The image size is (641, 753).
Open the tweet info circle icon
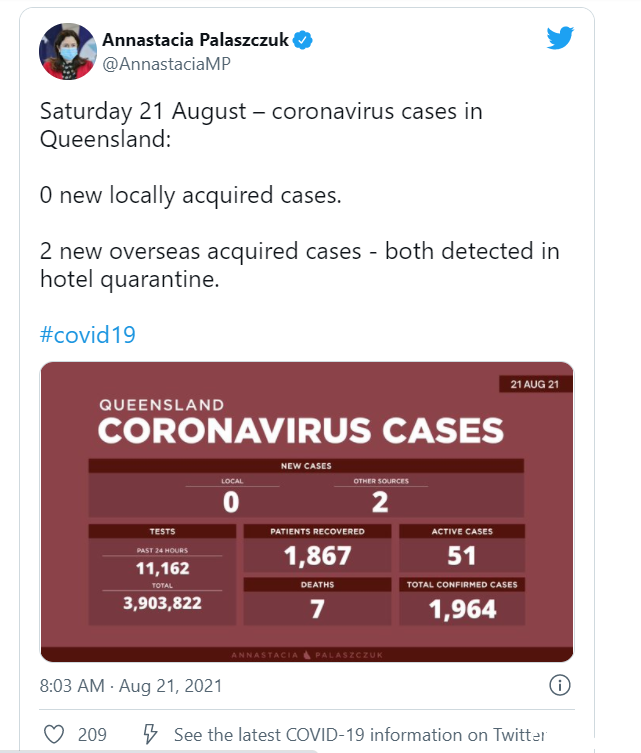click(559, 685)
